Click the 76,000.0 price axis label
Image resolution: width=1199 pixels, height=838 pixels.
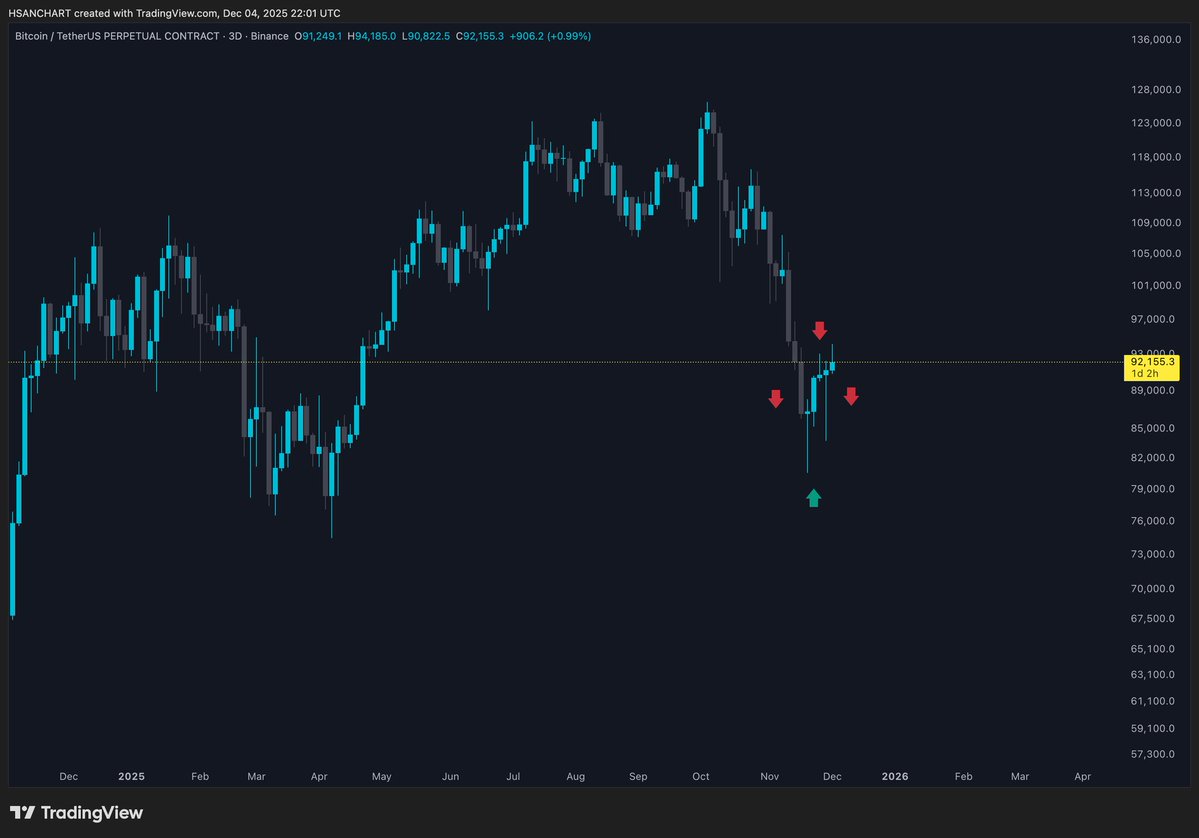coord(1153,521)
